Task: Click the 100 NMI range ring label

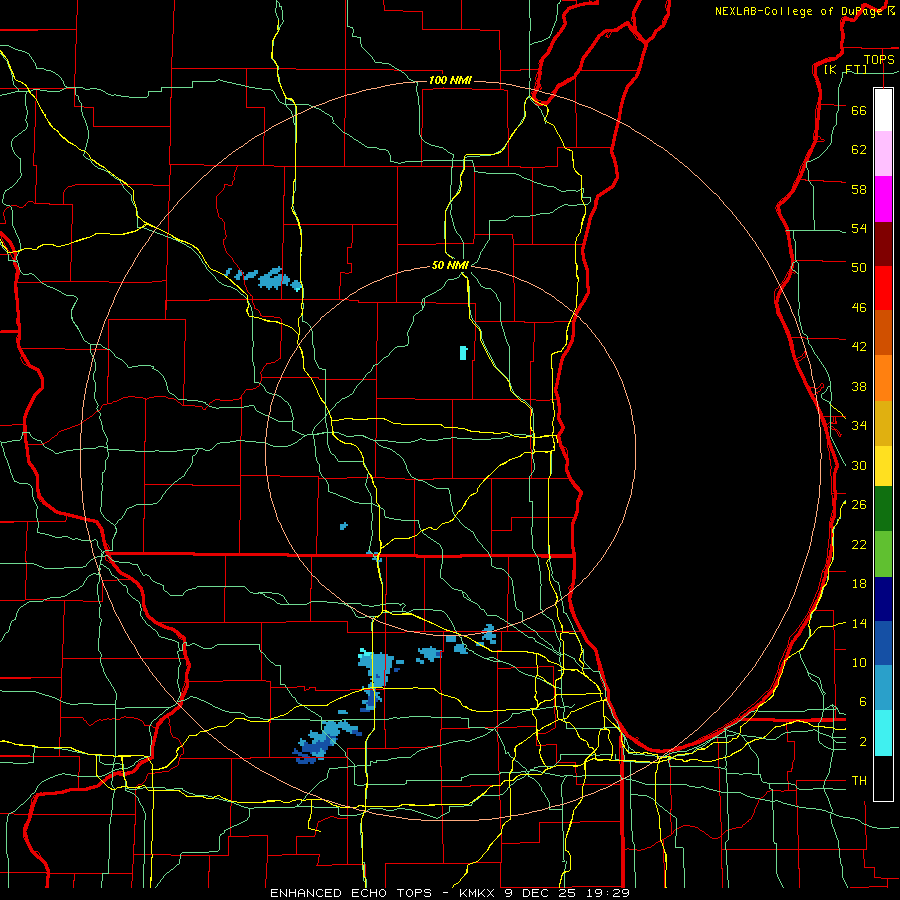Action: tap(450, 80)
